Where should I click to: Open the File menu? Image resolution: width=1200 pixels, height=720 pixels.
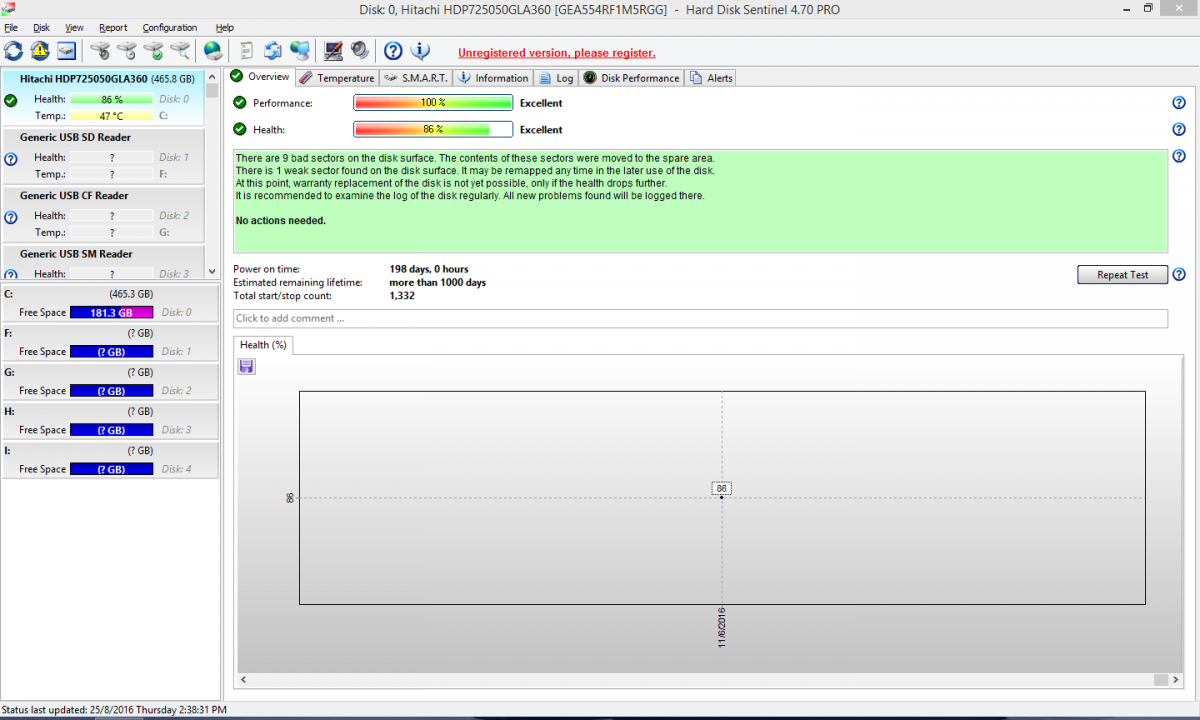[11, 27]
